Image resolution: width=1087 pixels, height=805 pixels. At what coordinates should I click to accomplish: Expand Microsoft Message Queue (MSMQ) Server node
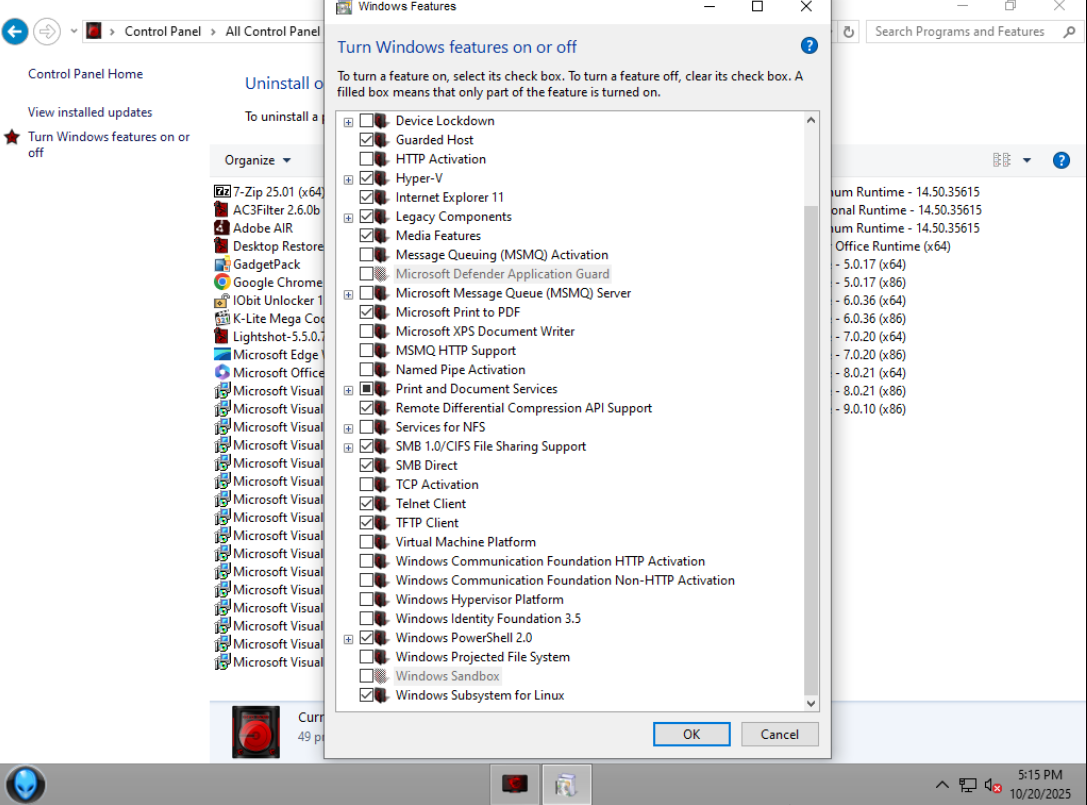click(349, 295)
